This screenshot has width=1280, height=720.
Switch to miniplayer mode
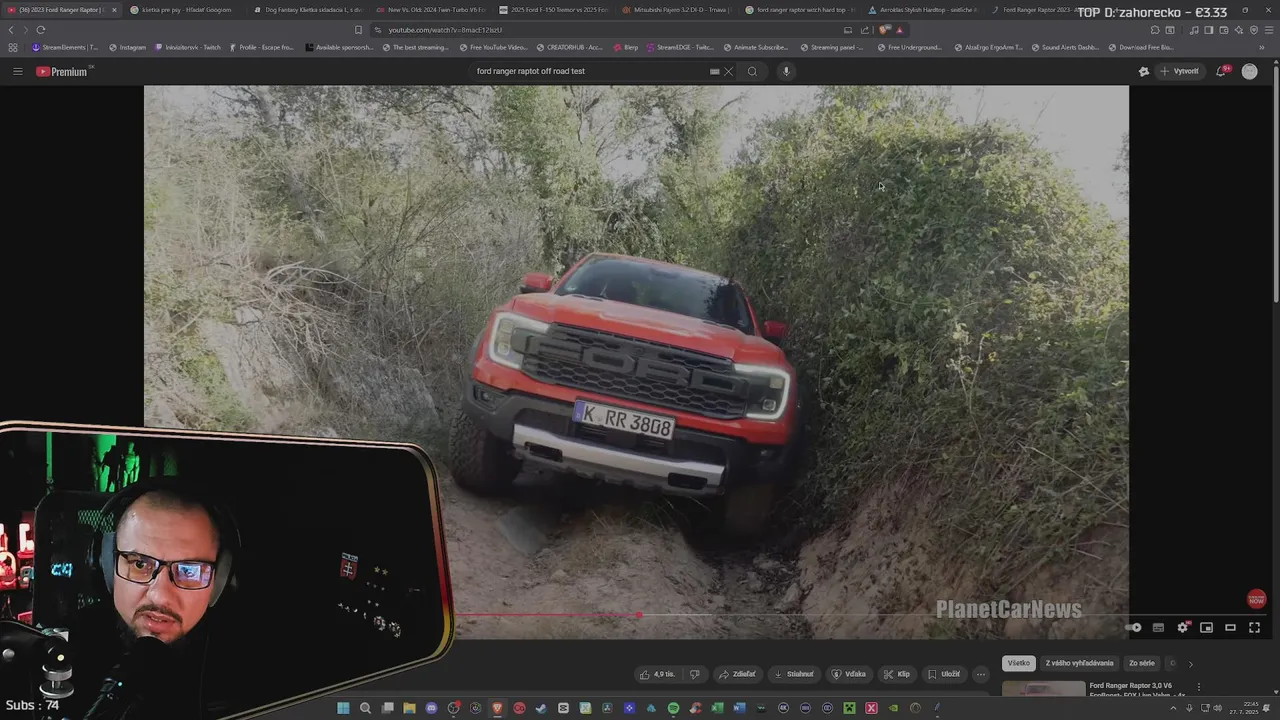click(x=1207, y=628)
